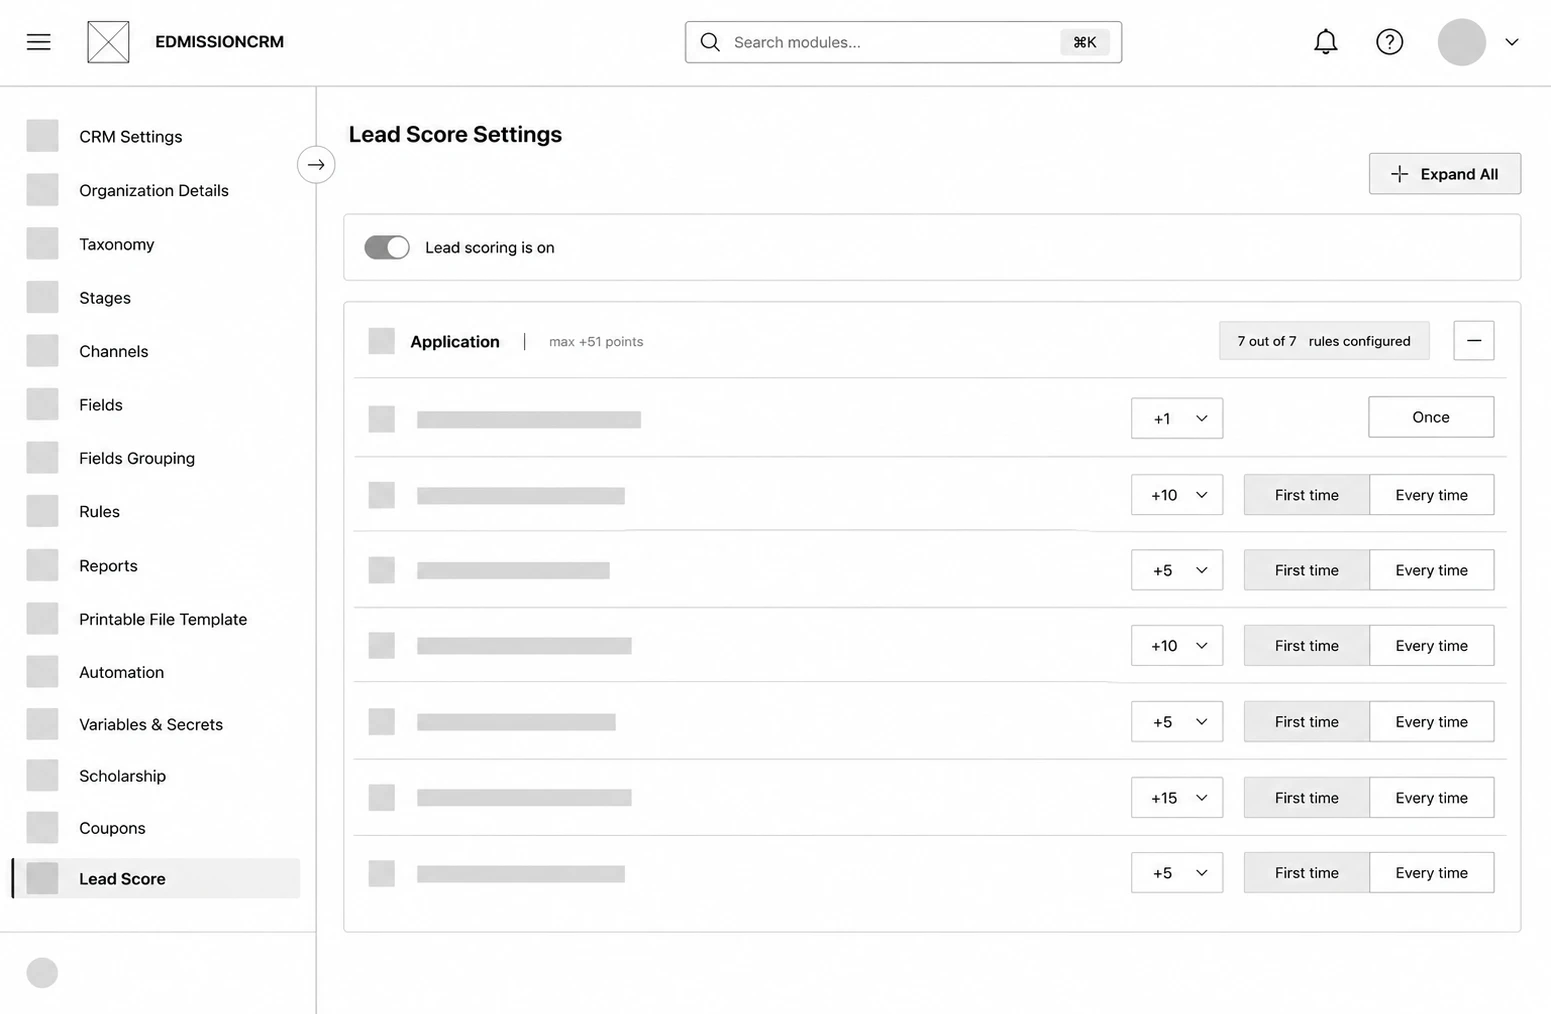Click the Once button
This screenshot has height=1014, width=1551.
click(1431, 417)
